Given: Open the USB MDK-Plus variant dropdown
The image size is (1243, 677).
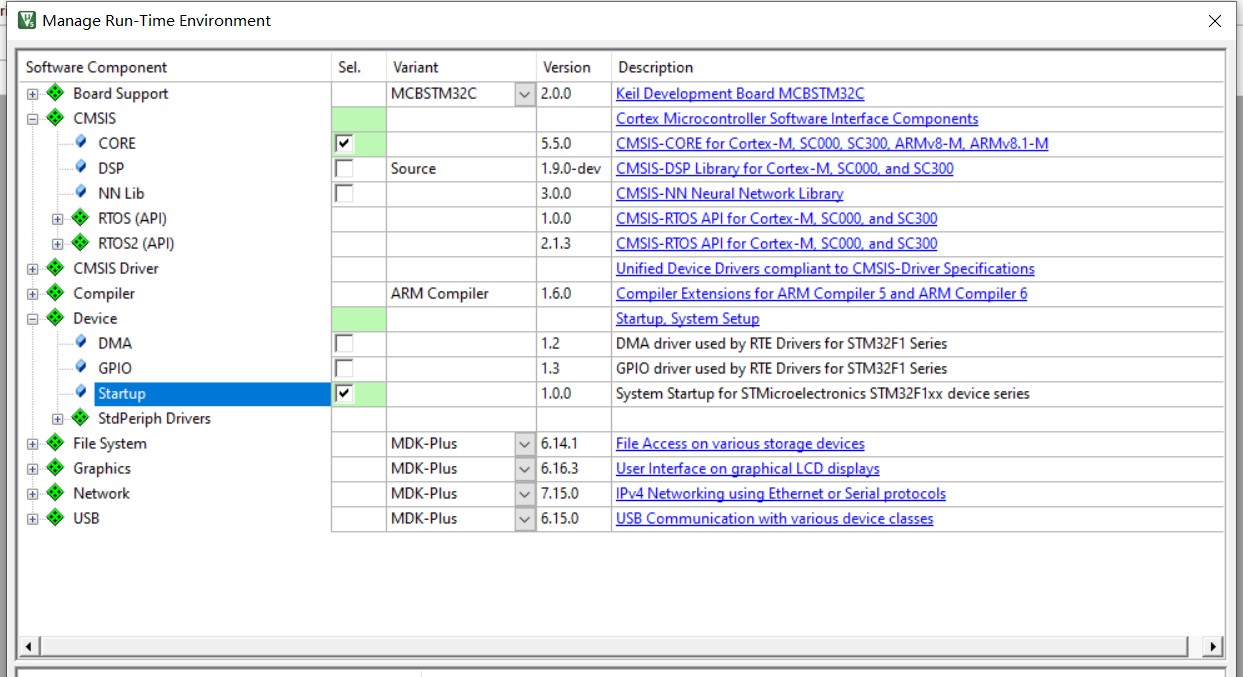Looking at the screenshot, I should pyautogui.click(x=525, y=519).
